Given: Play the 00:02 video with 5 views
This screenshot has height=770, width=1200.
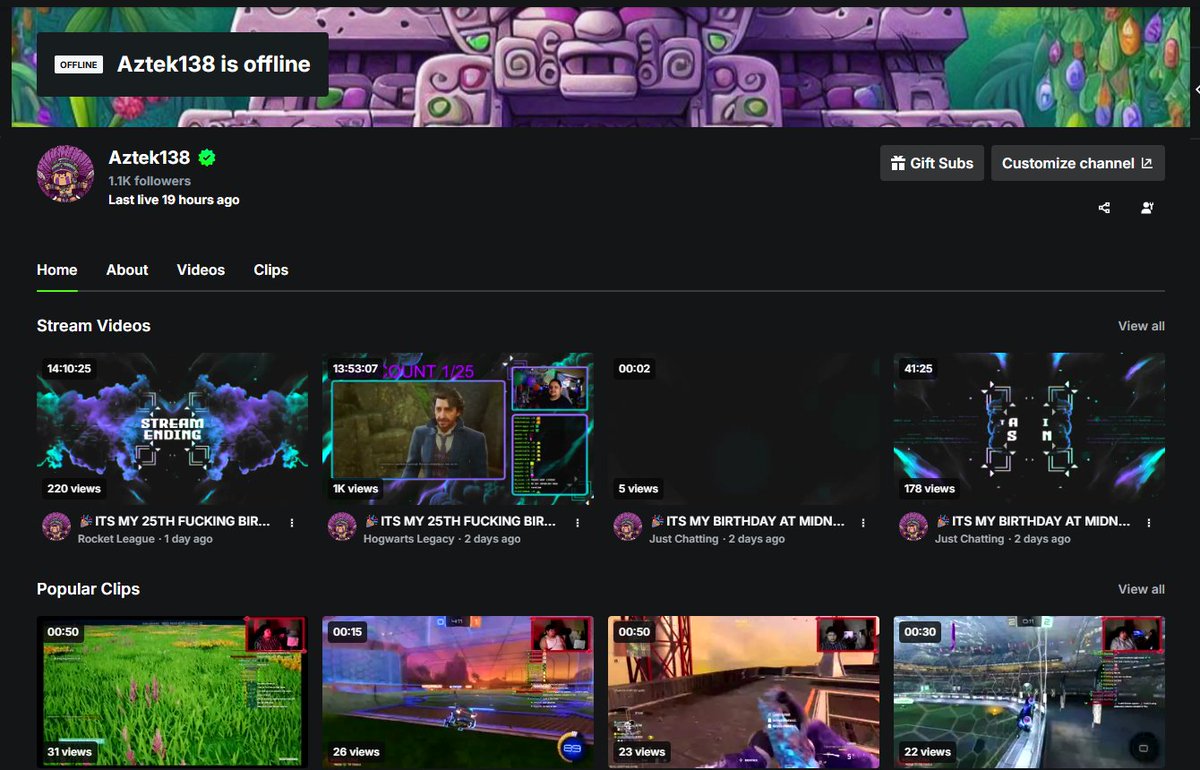Looking at the screenshot, I should pyautogui.click(x=743, y=429).
